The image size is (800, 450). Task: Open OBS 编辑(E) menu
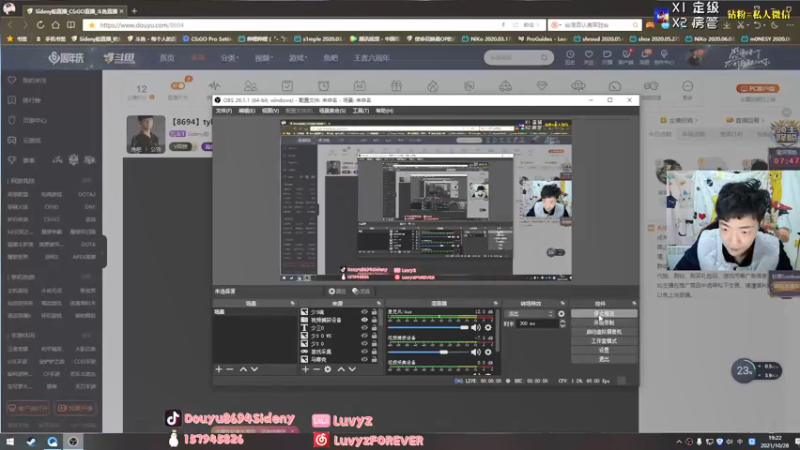tap(246, 111)
